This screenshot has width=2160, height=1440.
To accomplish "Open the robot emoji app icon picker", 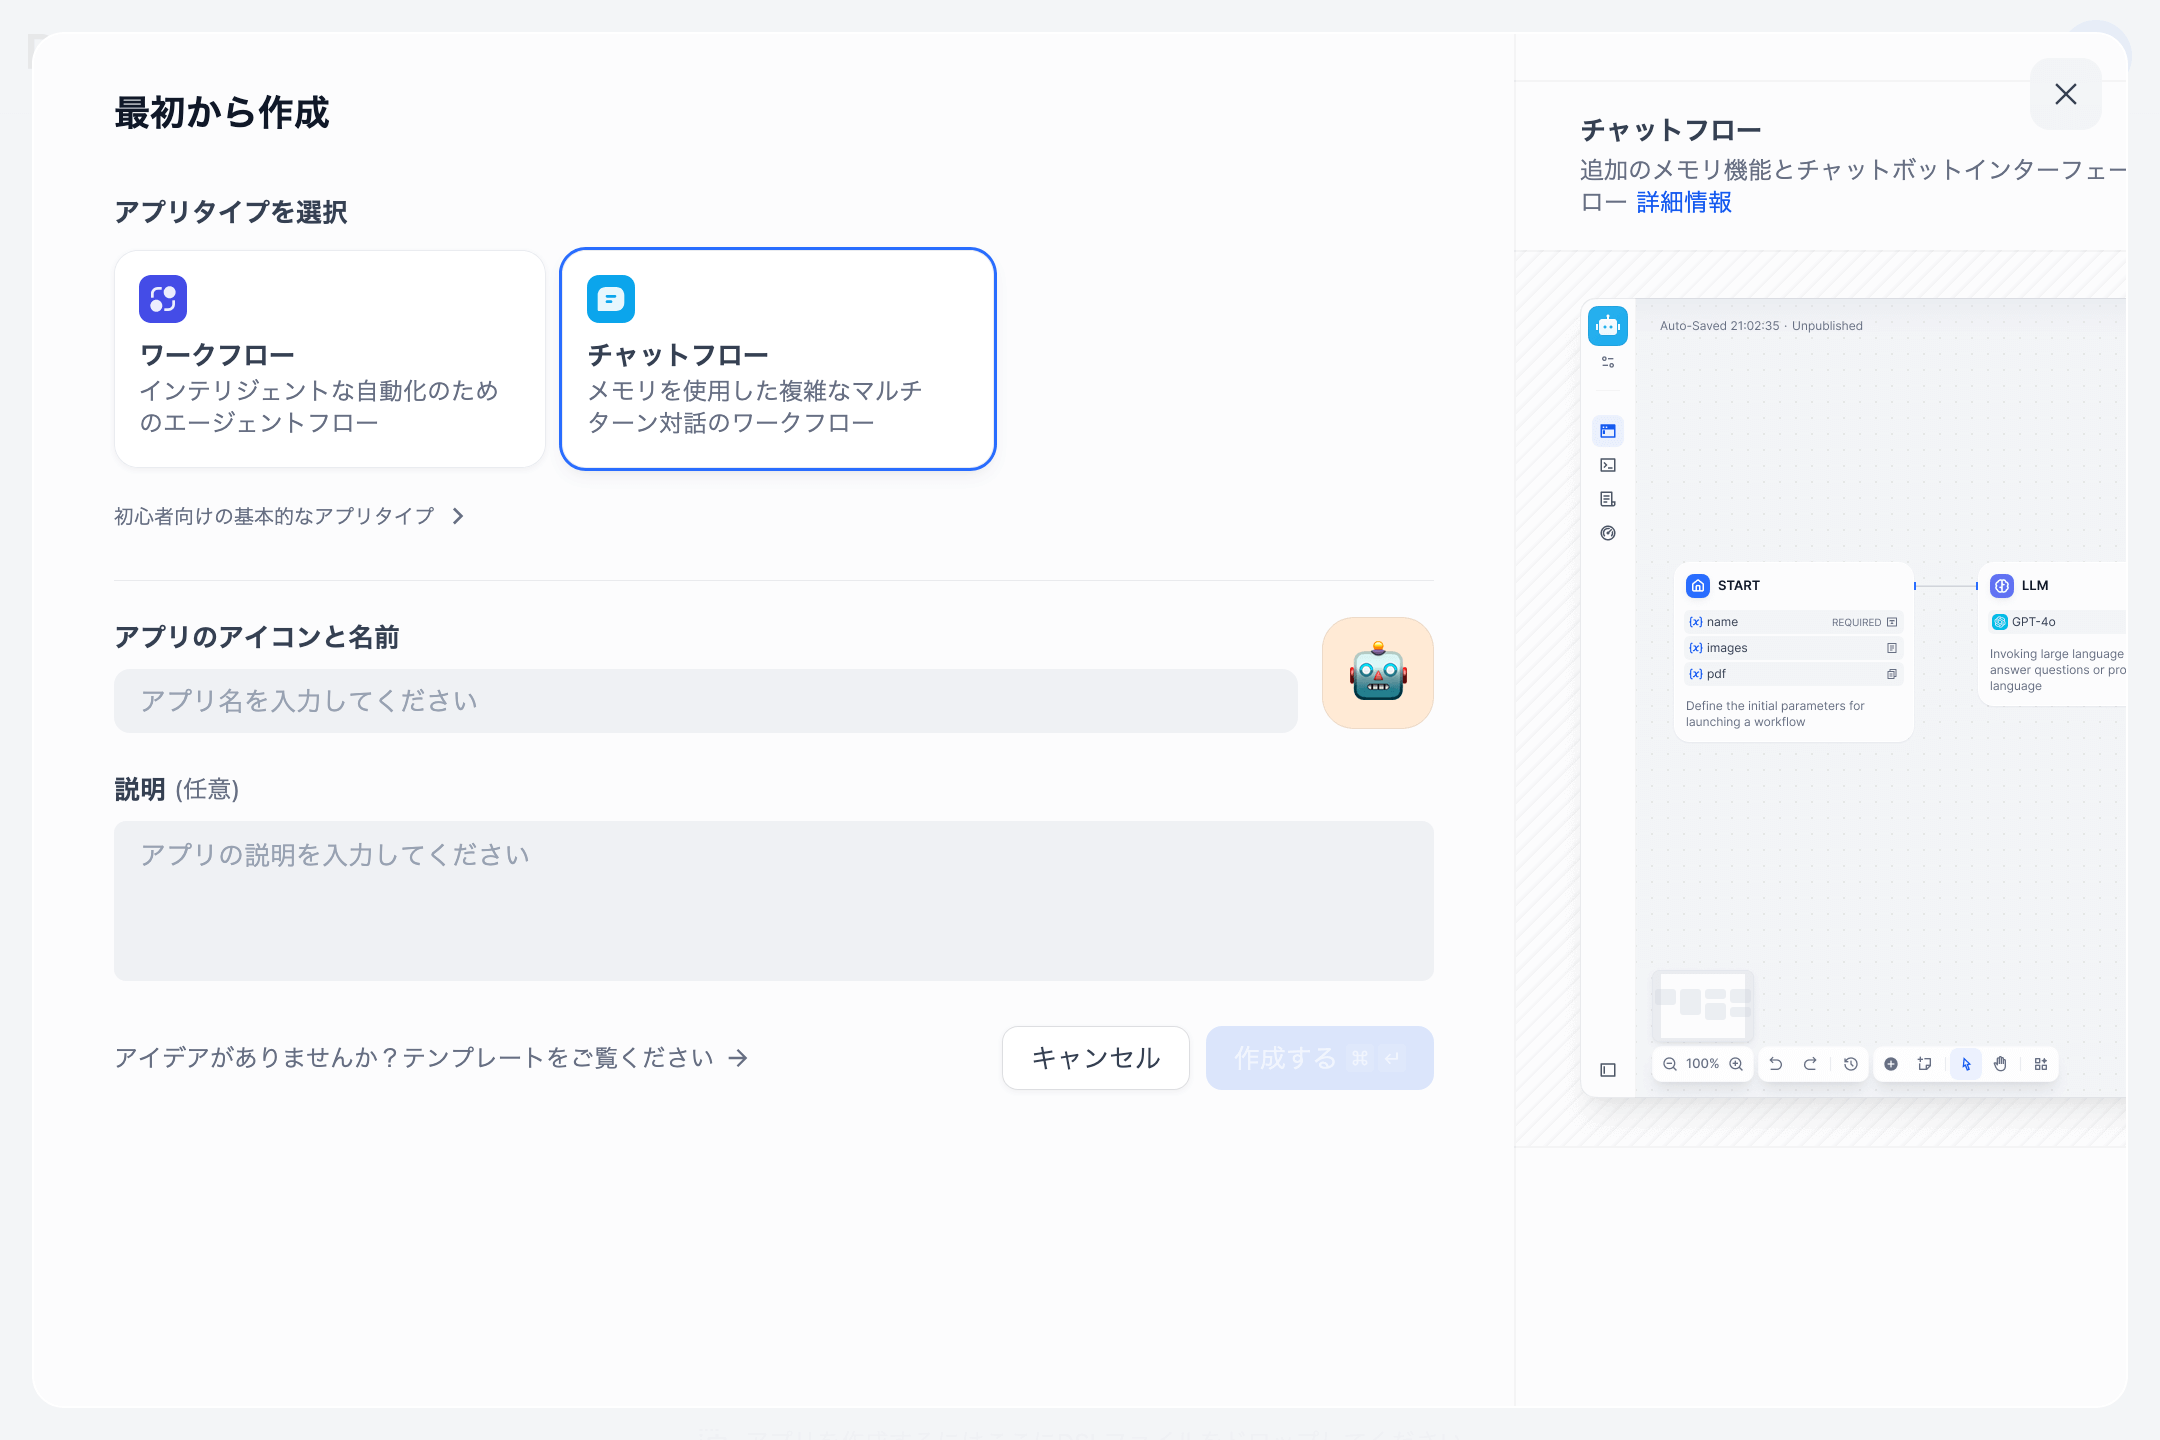I will [1377, 672].
